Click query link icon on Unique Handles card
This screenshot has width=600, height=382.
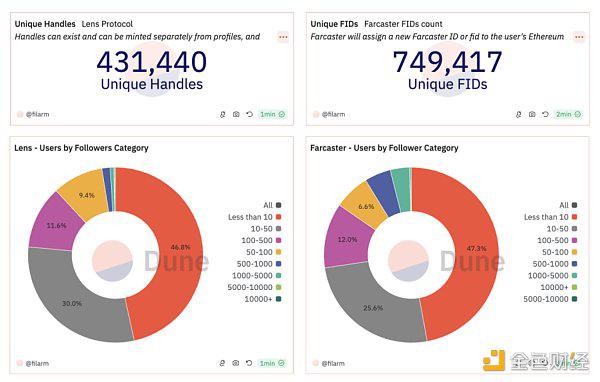tap(222, 114)
